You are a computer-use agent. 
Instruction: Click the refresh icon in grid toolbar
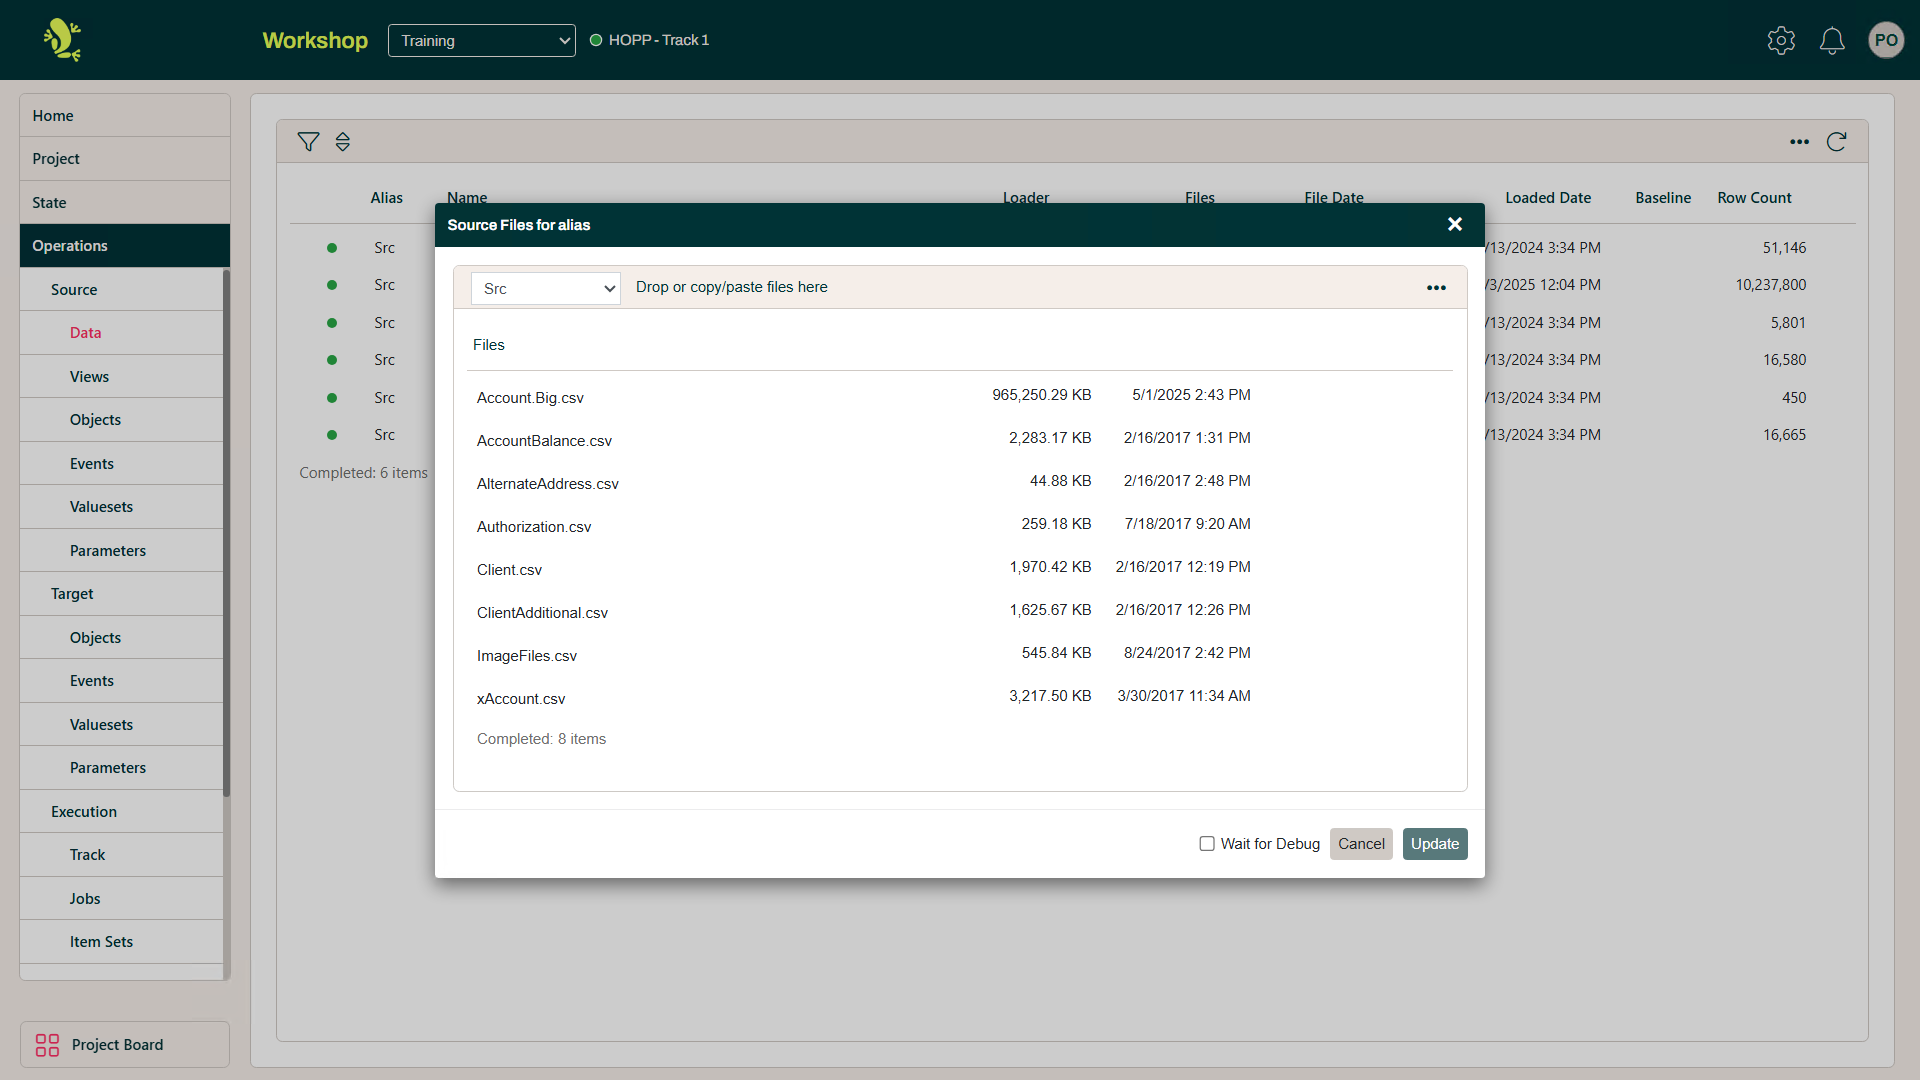[x=1836, y=142]
